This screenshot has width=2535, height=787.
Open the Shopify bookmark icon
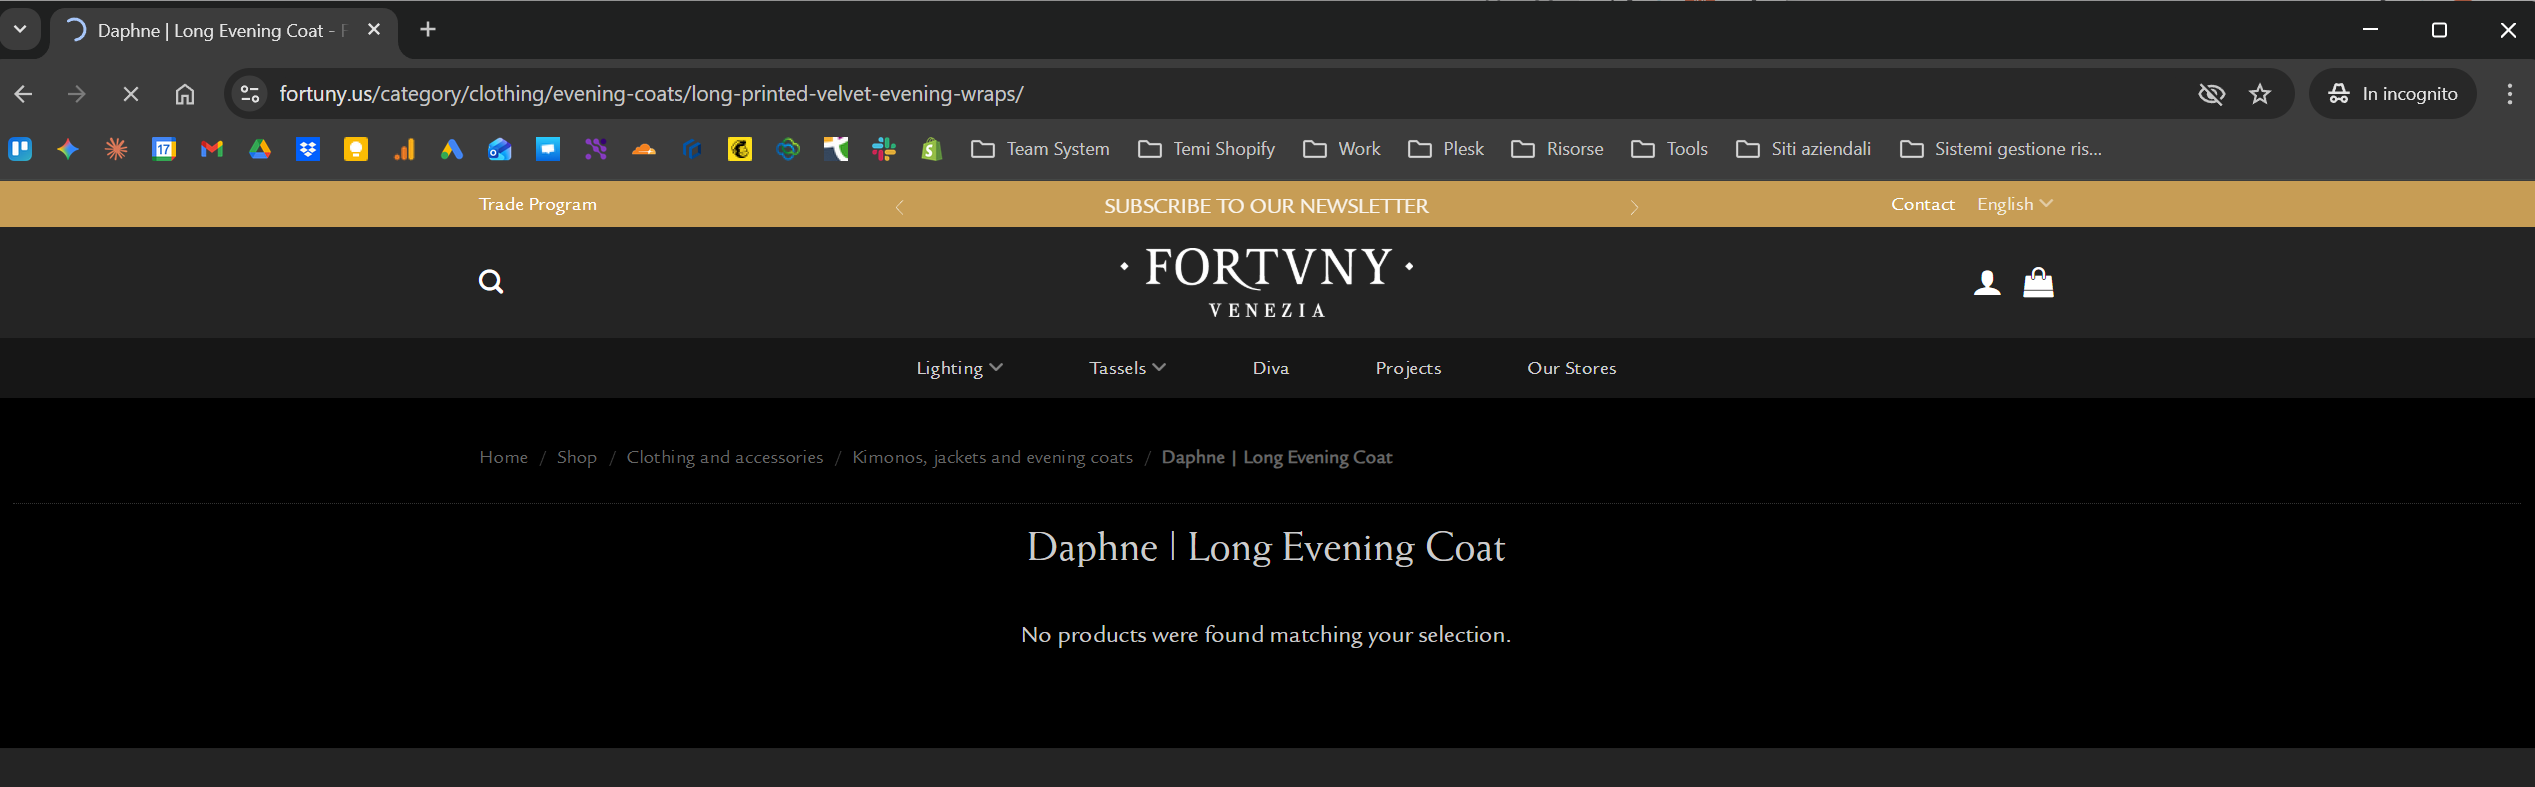coord(932,149)
